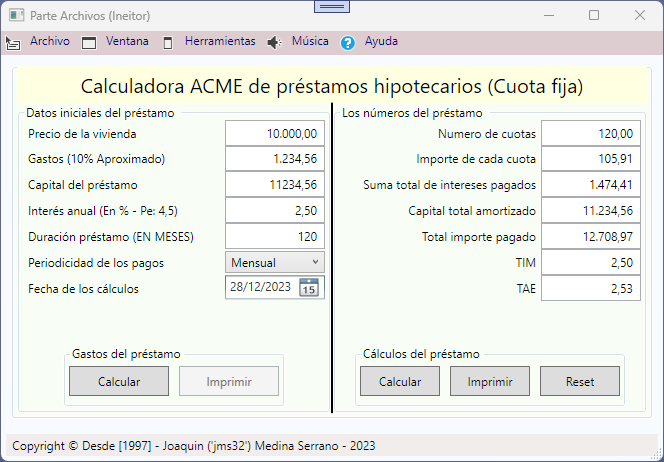Focus the Gastos (10% Aproximado) field
This screenshot has height=462, width=664.
275,159
